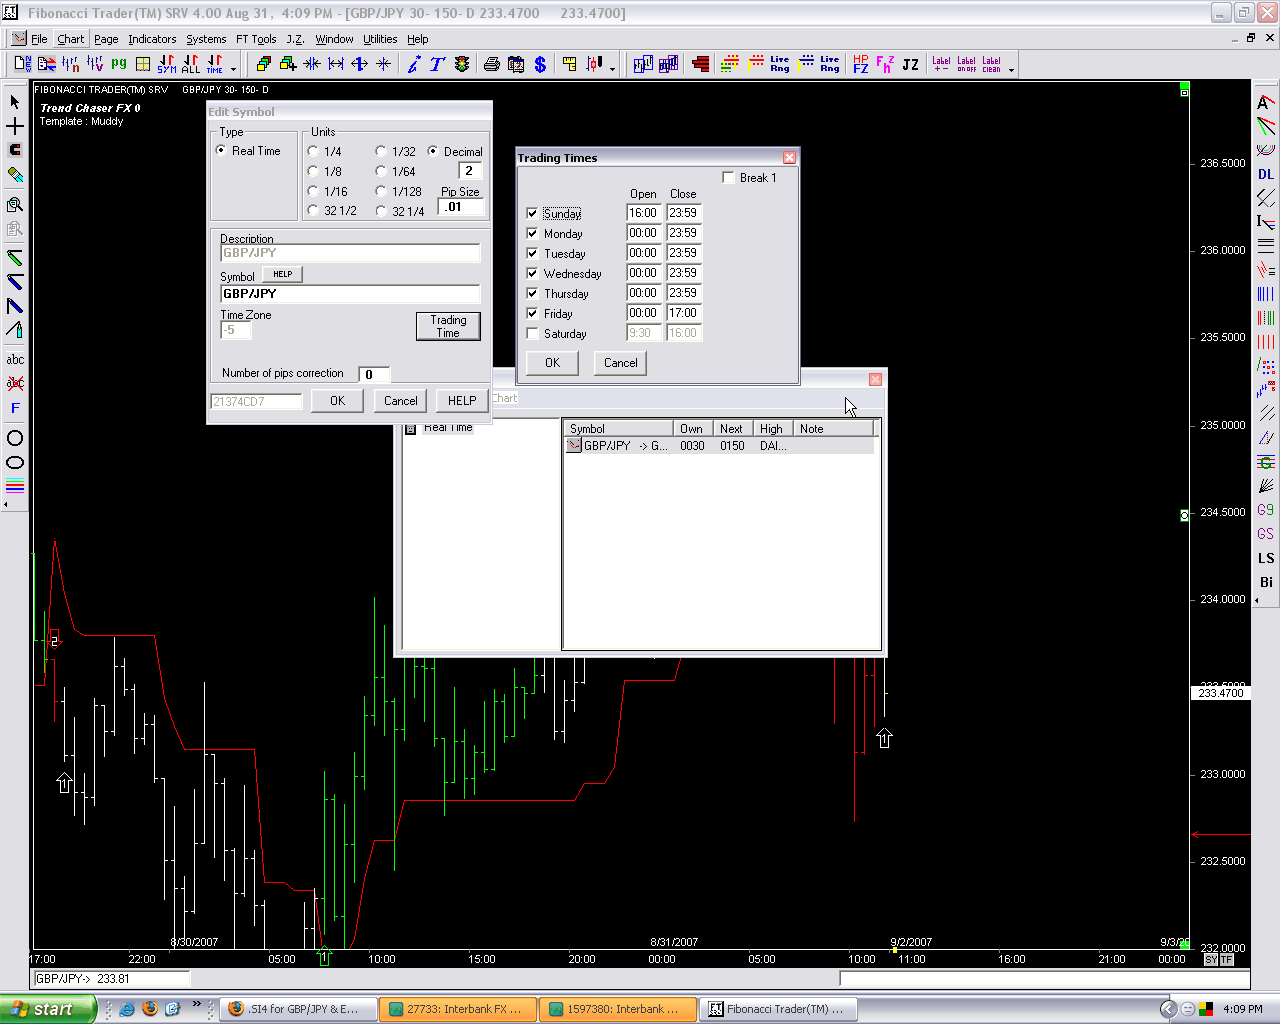The image size is (1280, 1024).
Task: Click the TIME toolbar icon
Action: pyautogui.click(x=215, y=64)
